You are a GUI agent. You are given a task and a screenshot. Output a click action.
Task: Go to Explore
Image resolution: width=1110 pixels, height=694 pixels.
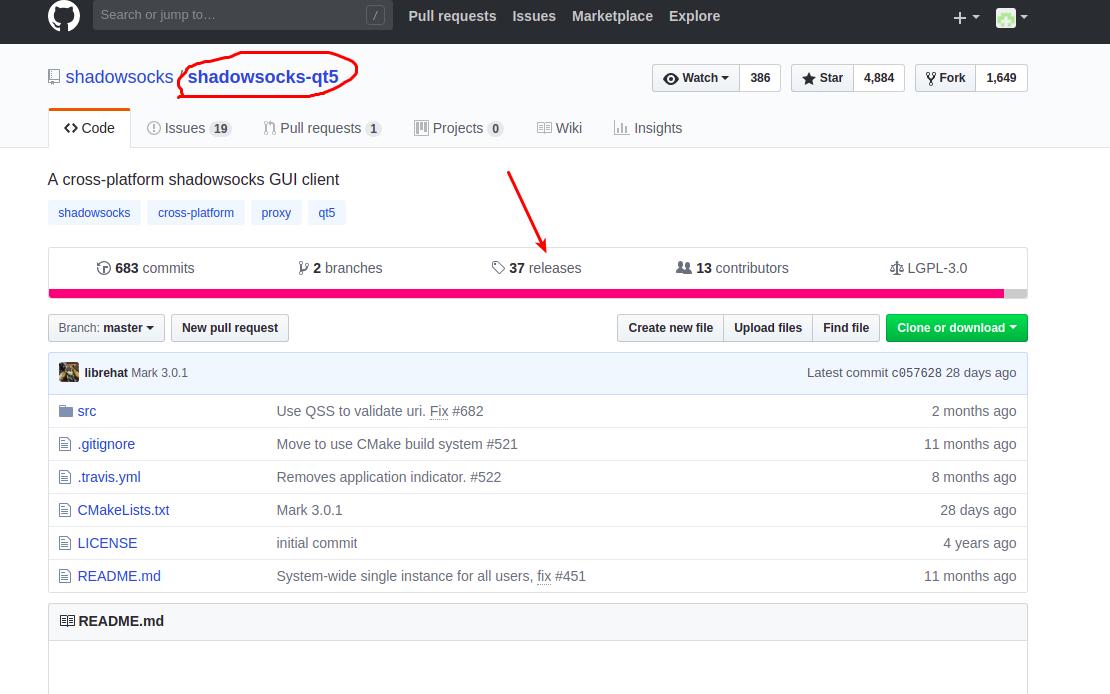[694, 16]
